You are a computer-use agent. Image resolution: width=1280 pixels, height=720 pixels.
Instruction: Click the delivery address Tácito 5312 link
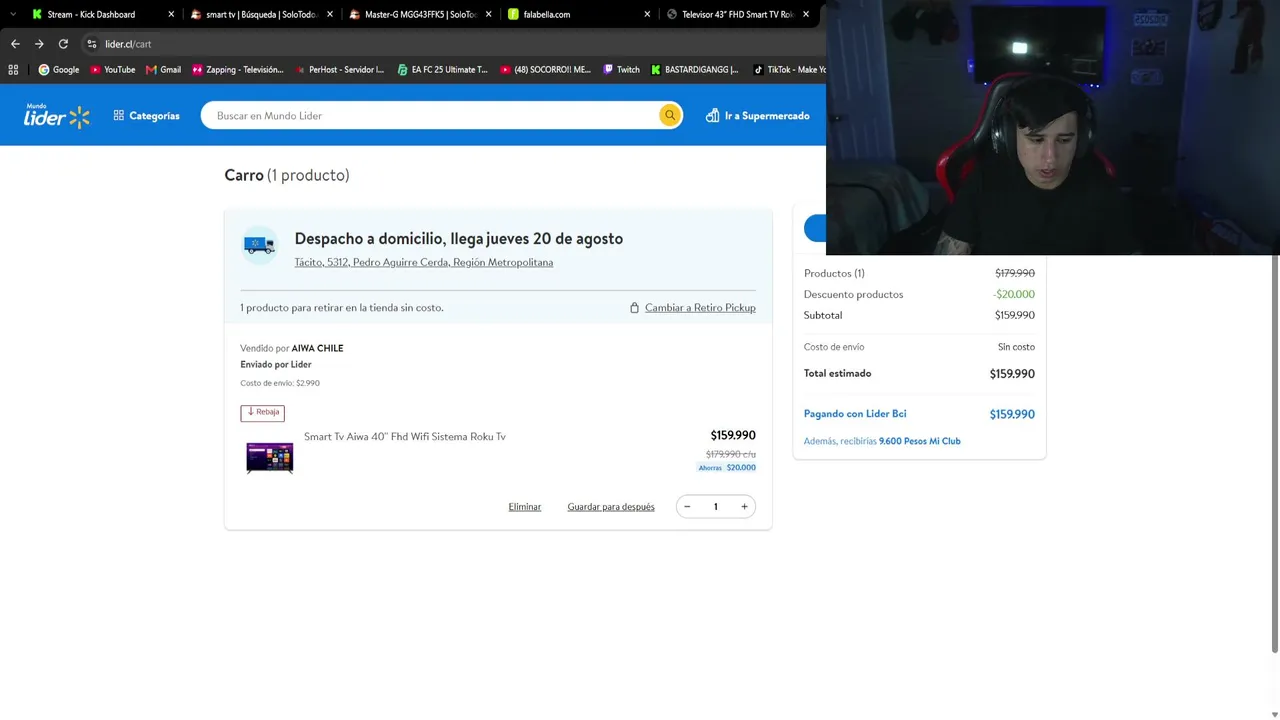423,262
